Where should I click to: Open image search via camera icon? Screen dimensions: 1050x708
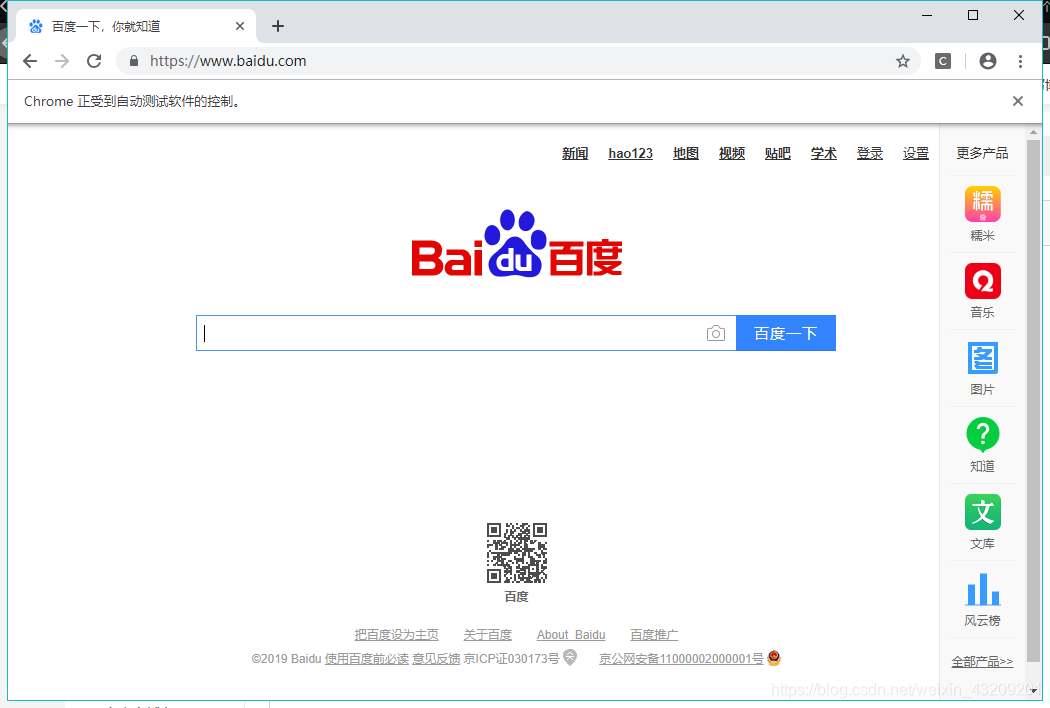tap(716, 333)
